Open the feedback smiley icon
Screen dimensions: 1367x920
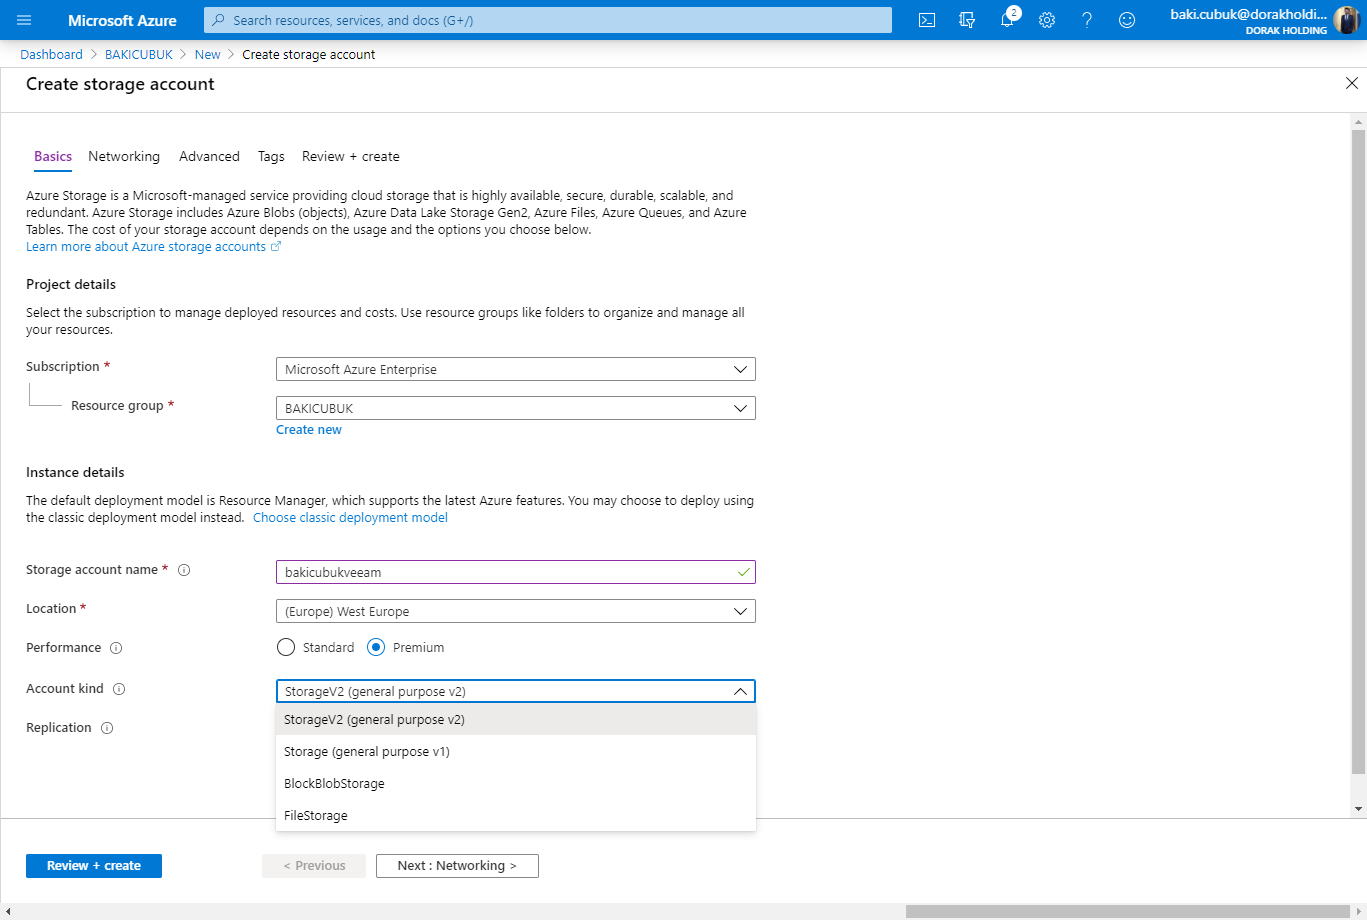click(1127, 20)
